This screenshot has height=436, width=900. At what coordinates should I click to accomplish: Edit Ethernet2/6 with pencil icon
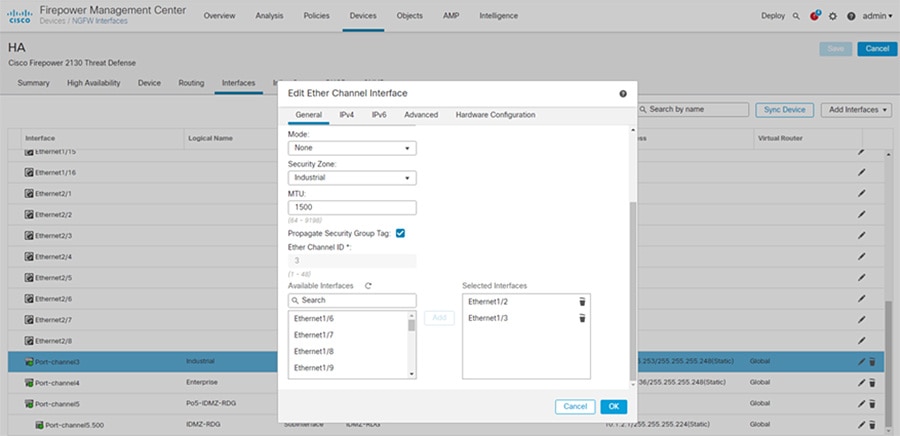[862, 298]
